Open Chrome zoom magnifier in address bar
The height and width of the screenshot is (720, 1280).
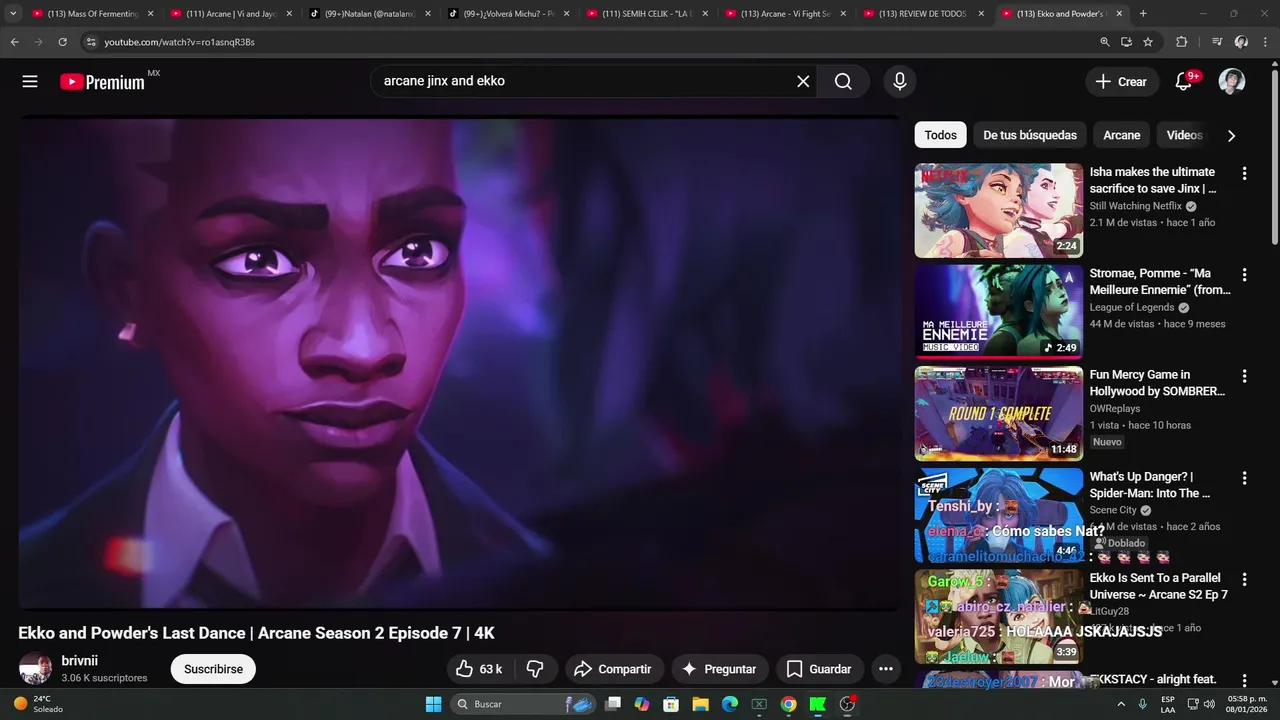pos(1105,42)
